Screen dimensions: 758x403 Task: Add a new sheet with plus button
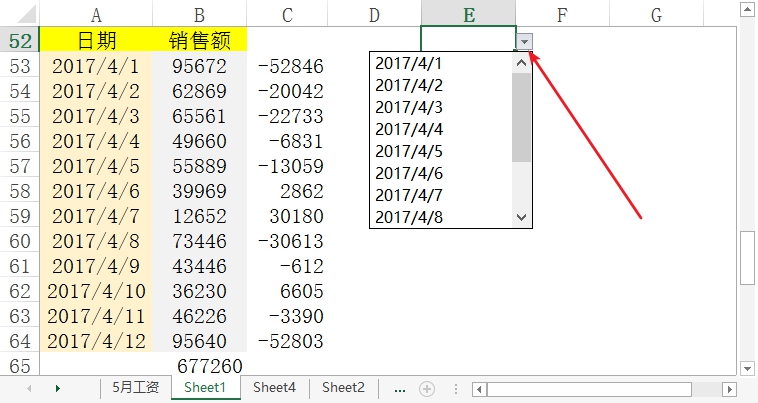427,389
